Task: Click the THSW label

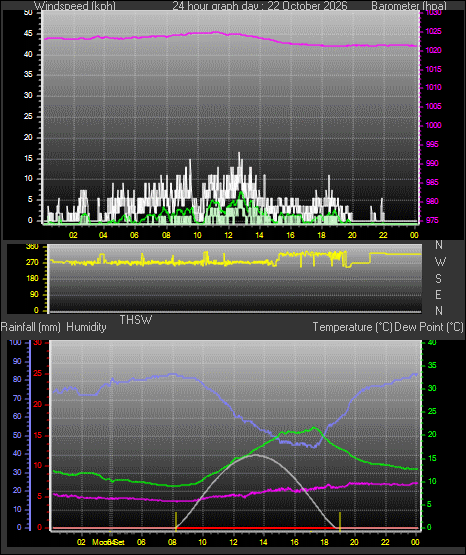Action: (136, 320)
